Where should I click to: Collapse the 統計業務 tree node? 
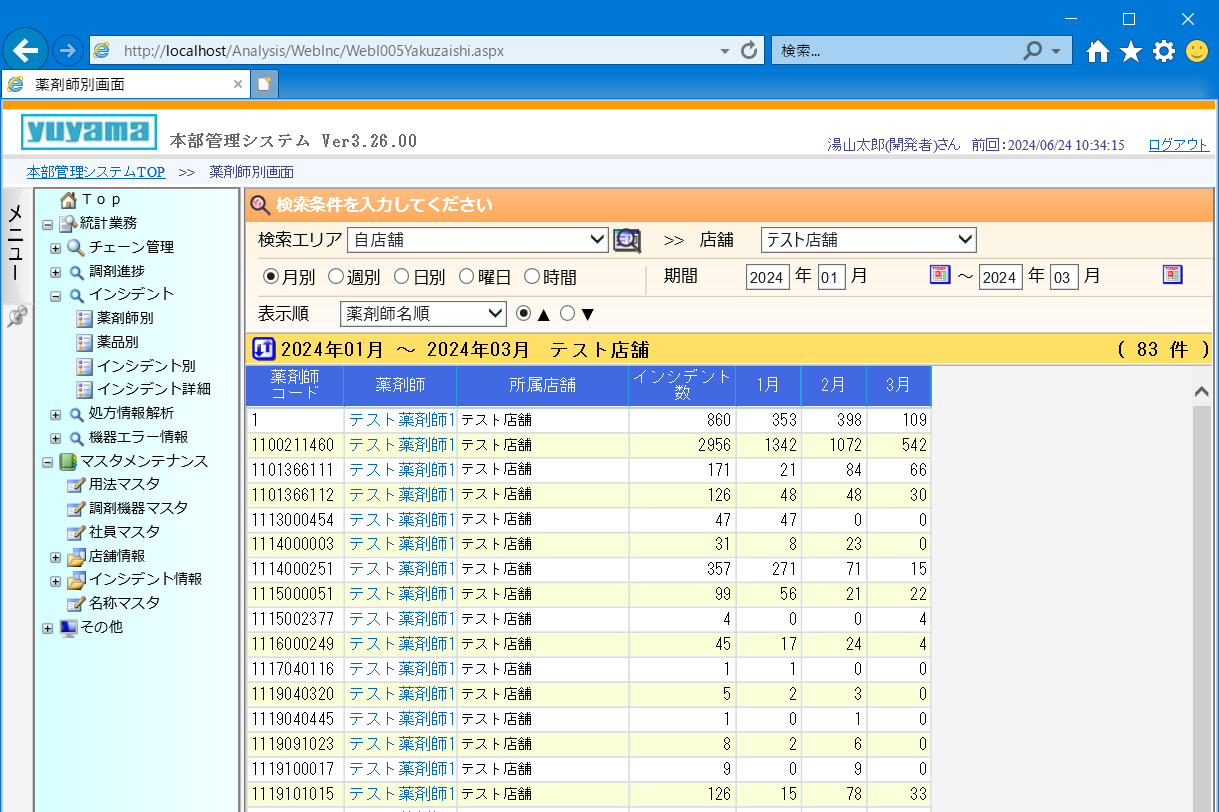(47, 223)
